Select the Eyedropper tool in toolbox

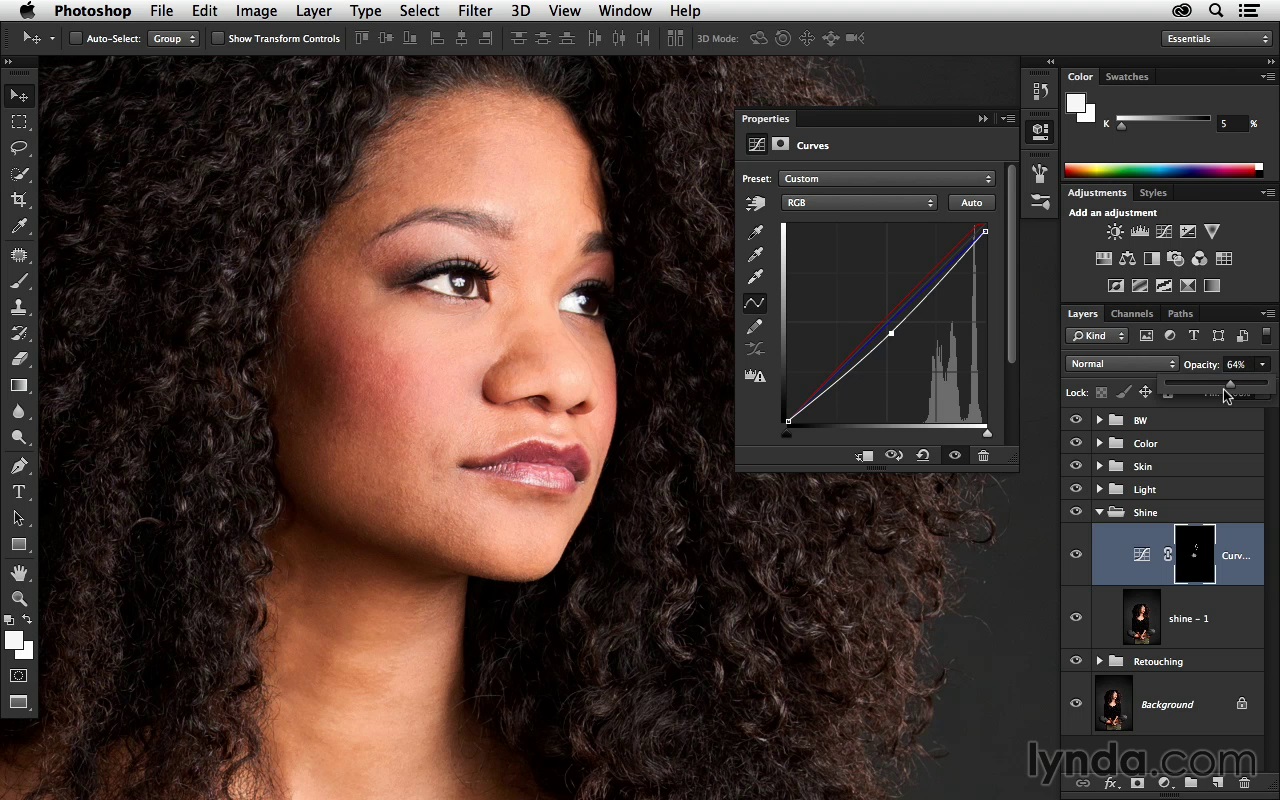19,227
